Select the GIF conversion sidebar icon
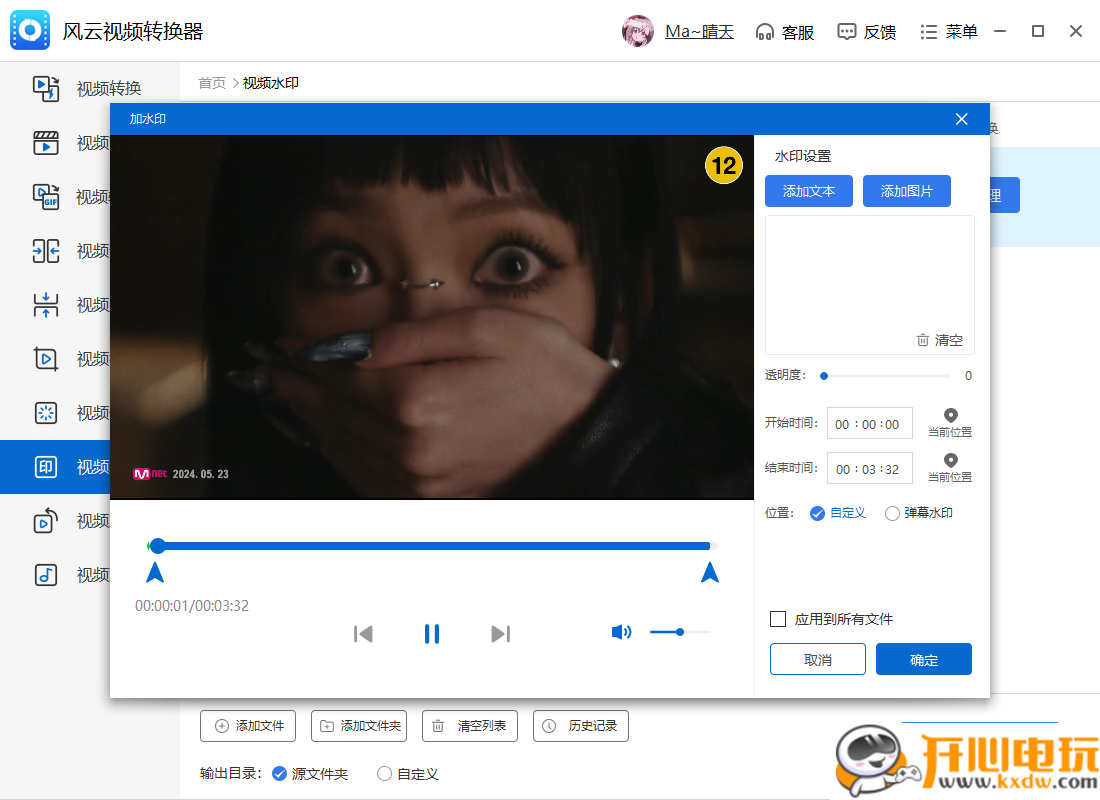This screenshot has width=1100, height=800. click(x=46, y=196)
